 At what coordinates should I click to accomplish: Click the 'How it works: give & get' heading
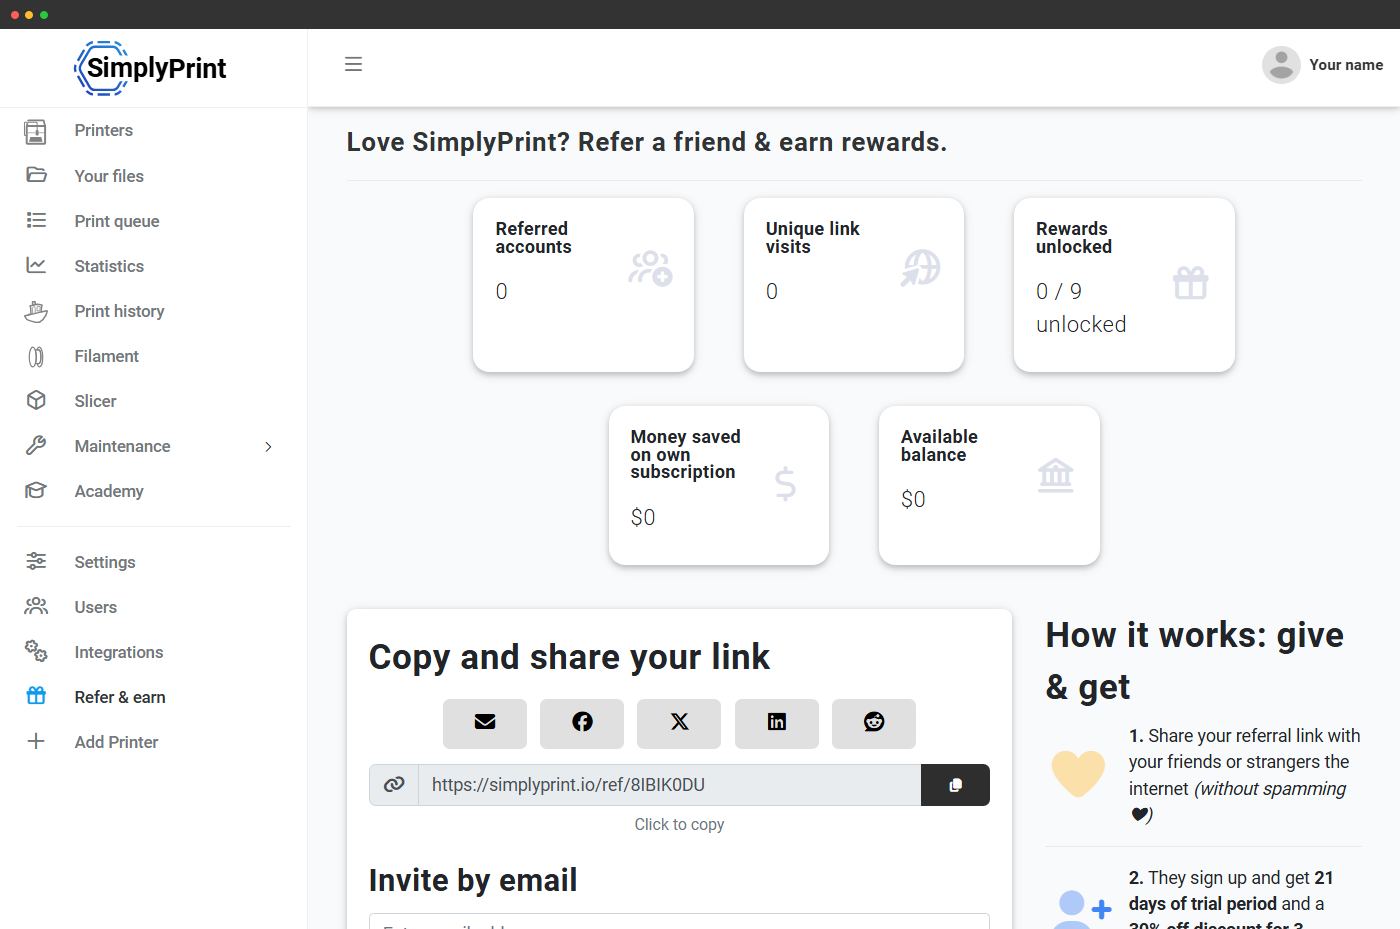(x=1195, y=661)
